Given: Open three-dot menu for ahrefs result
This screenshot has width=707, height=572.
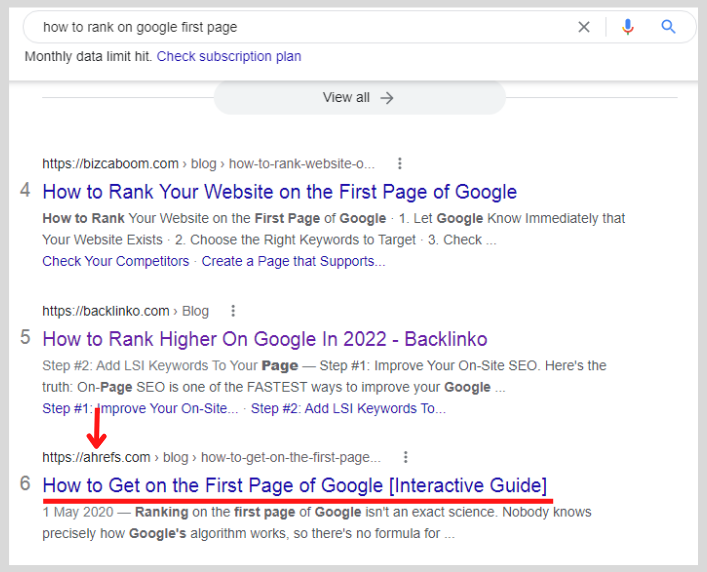Looking at the screenshot, I should (406, 457).
